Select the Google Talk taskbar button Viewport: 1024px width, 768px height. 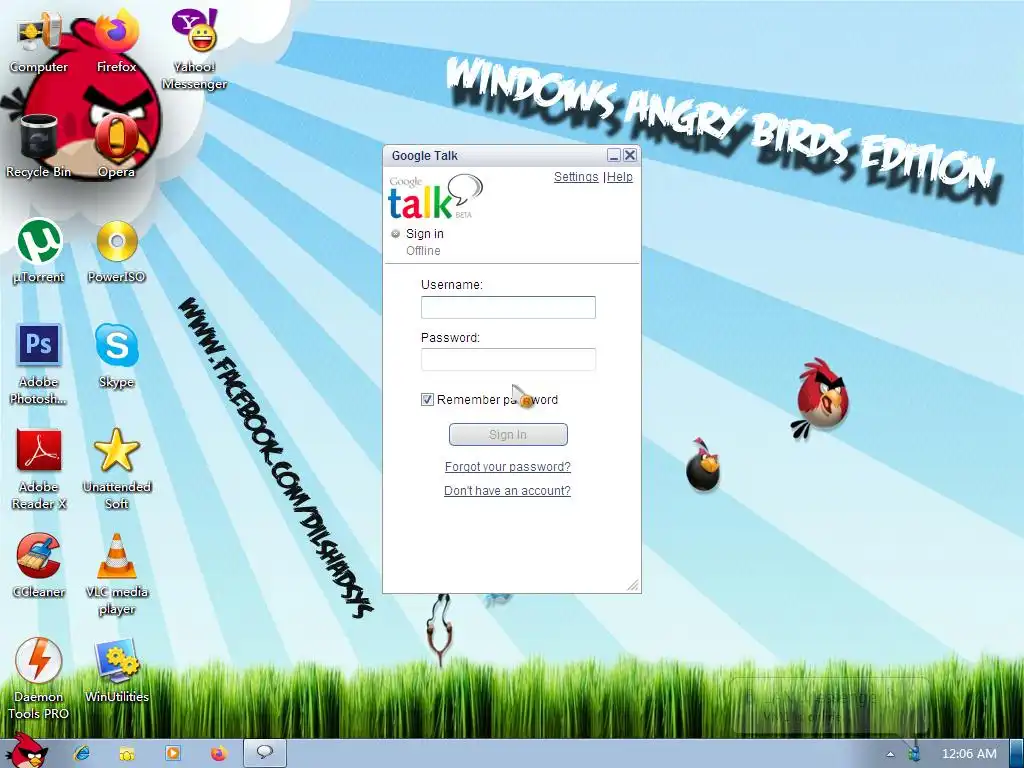point(264,753)
